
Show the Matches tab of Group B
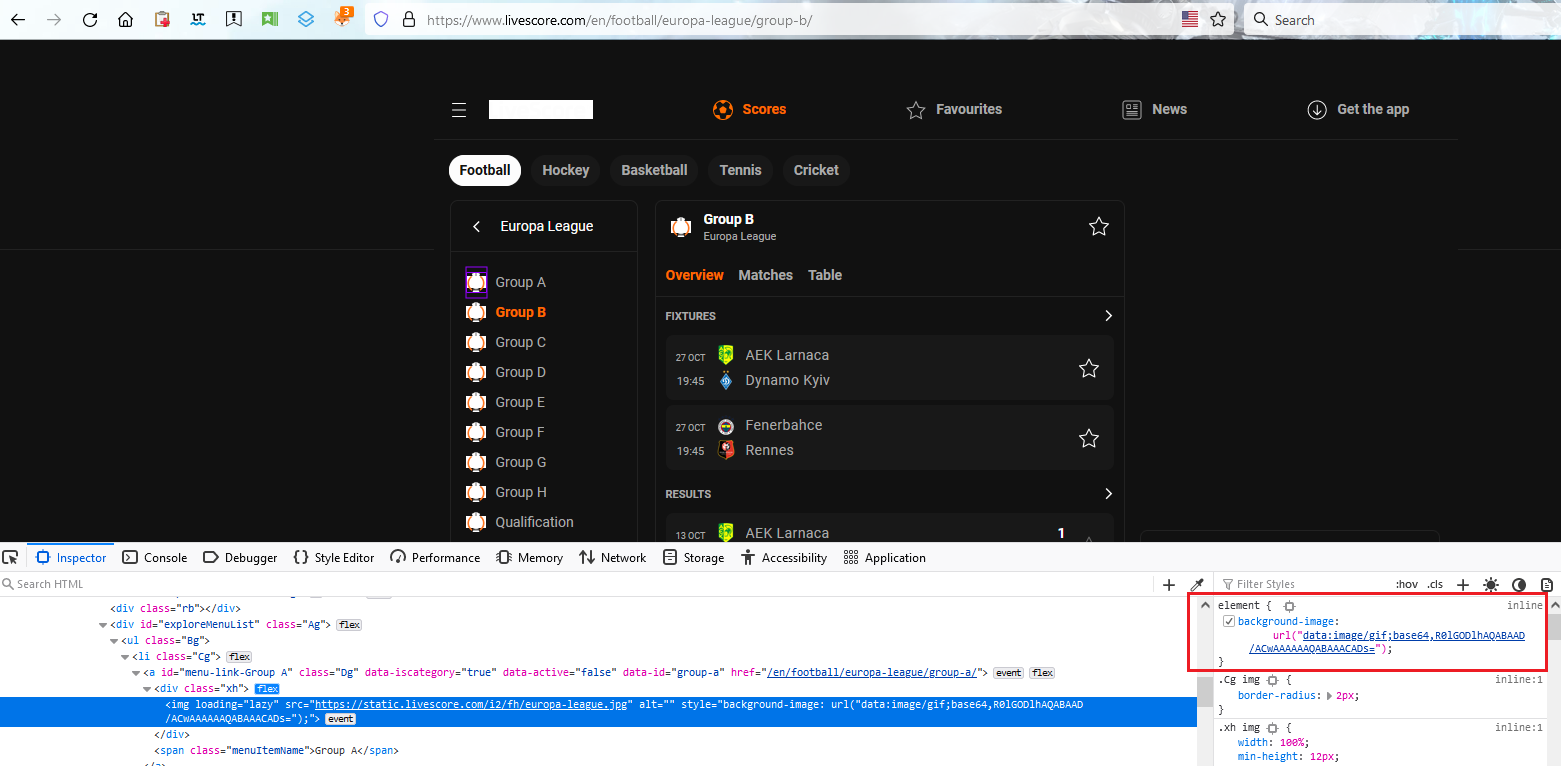click(x=765, y=275)
